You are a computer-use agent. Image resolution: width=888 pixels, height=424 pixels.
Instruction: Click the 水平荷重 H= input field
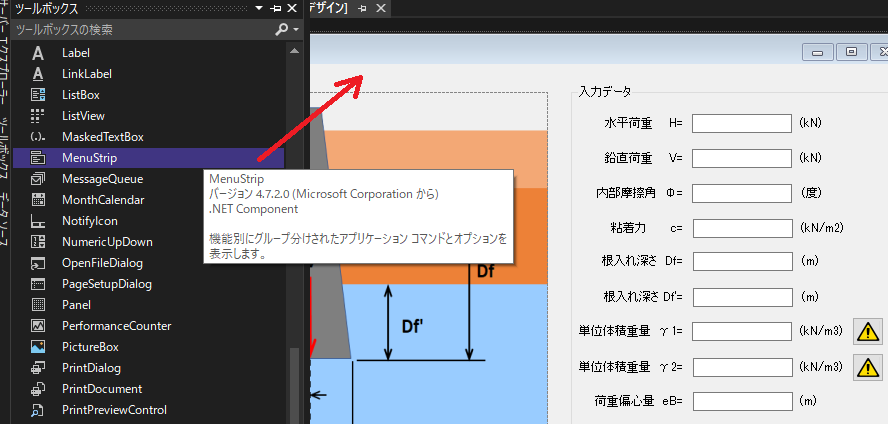(x=742, y=123)
